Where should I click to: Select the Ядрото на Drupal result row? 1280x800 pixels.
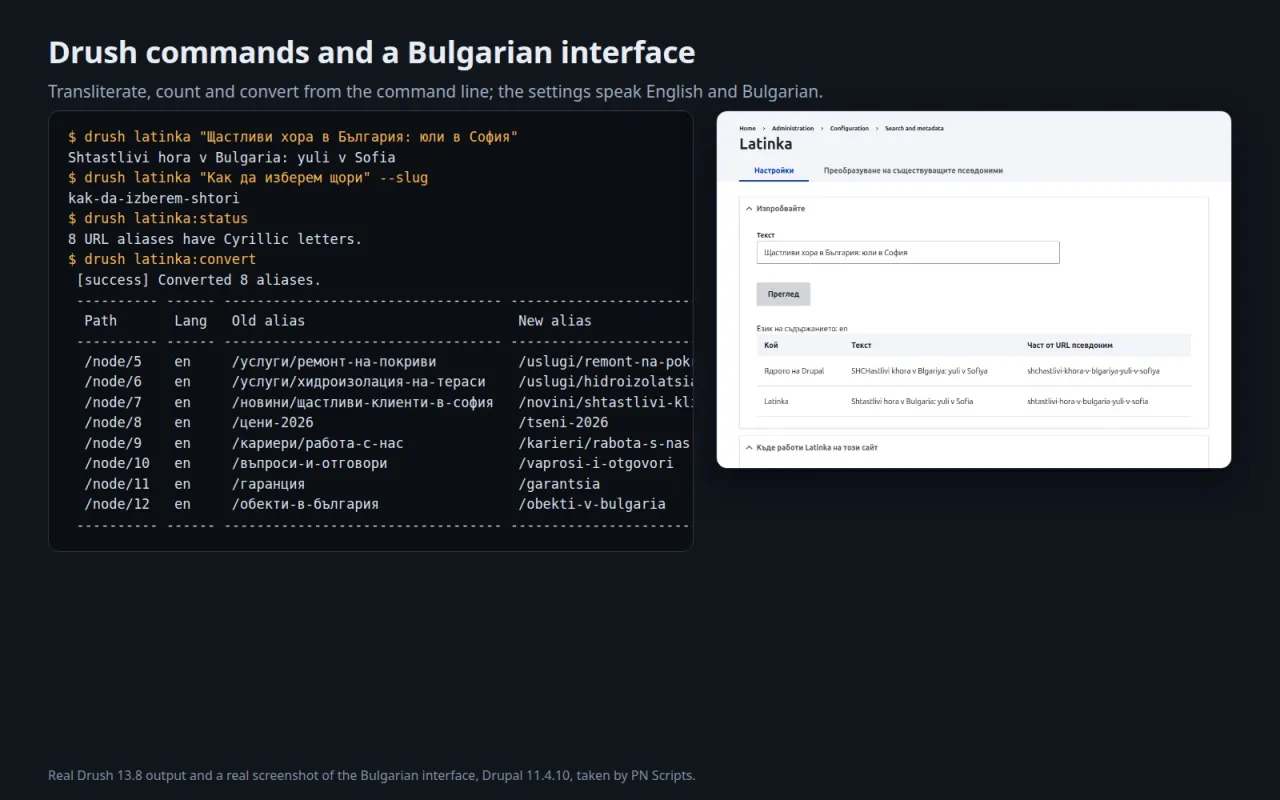pyautogui.click(x=974, y=371)
